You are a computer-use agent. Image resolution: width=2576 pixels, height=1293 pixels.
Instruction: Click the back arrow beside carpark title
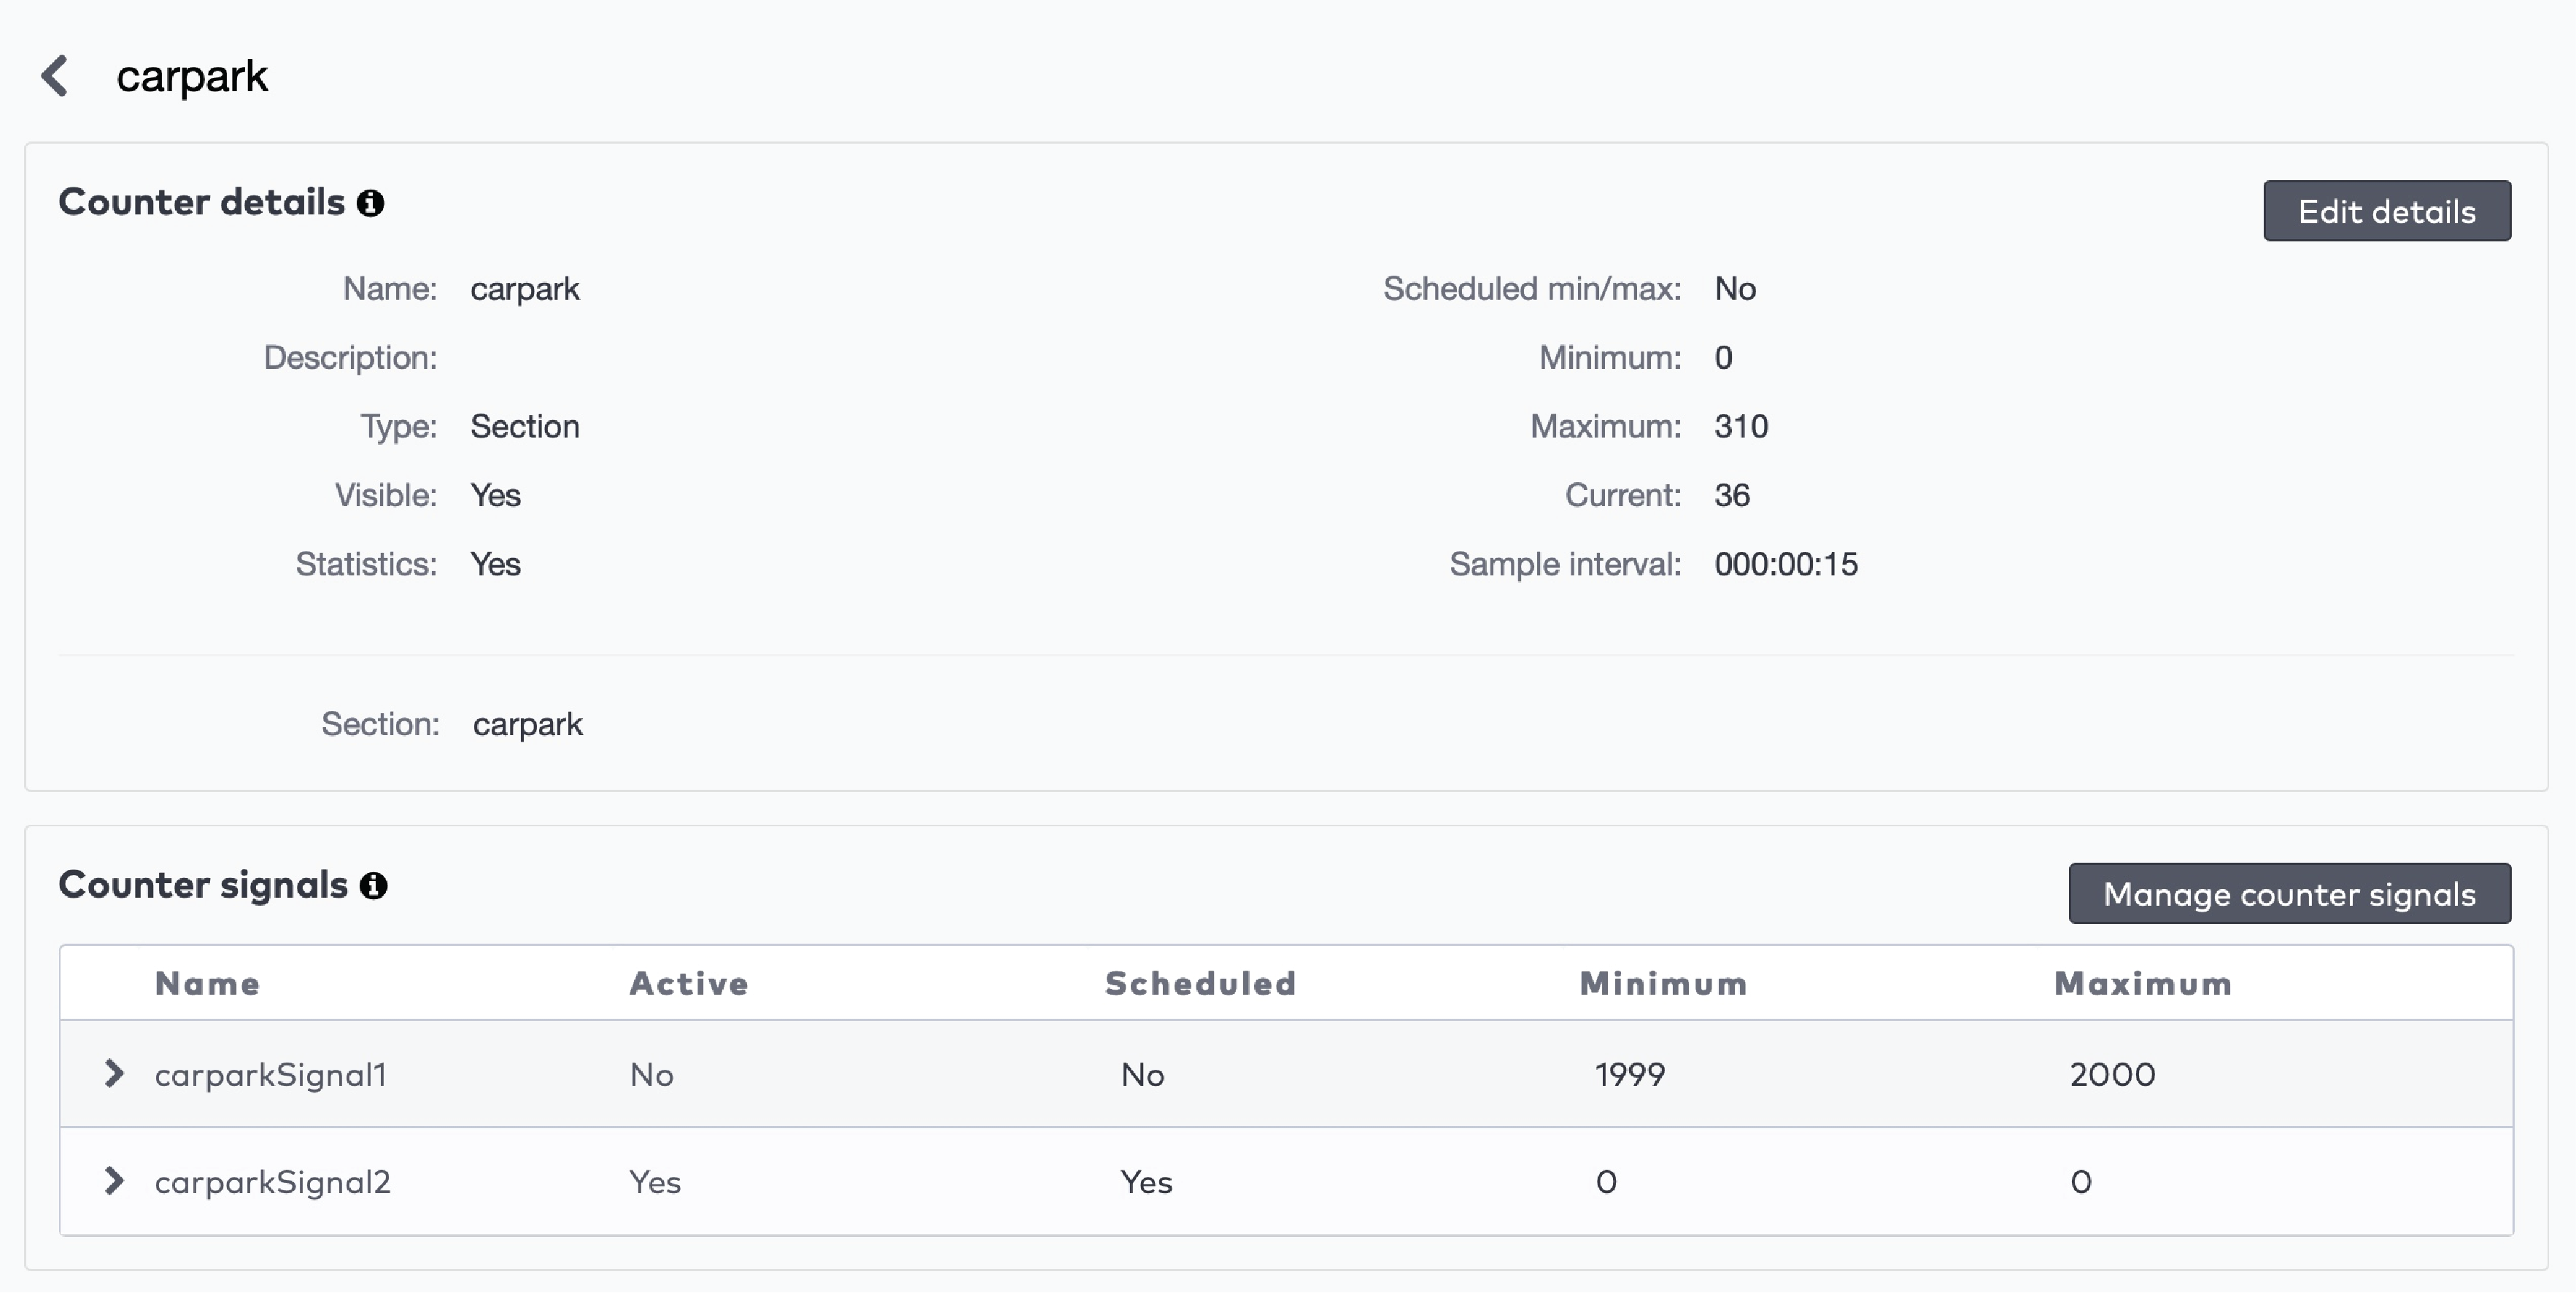pos(55,76)
